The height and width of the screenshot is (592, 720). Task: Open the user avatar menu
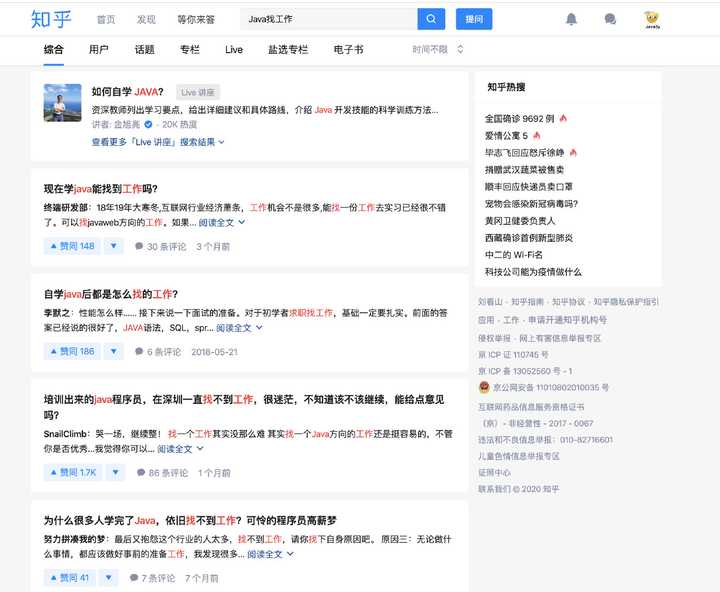point(652,19)
